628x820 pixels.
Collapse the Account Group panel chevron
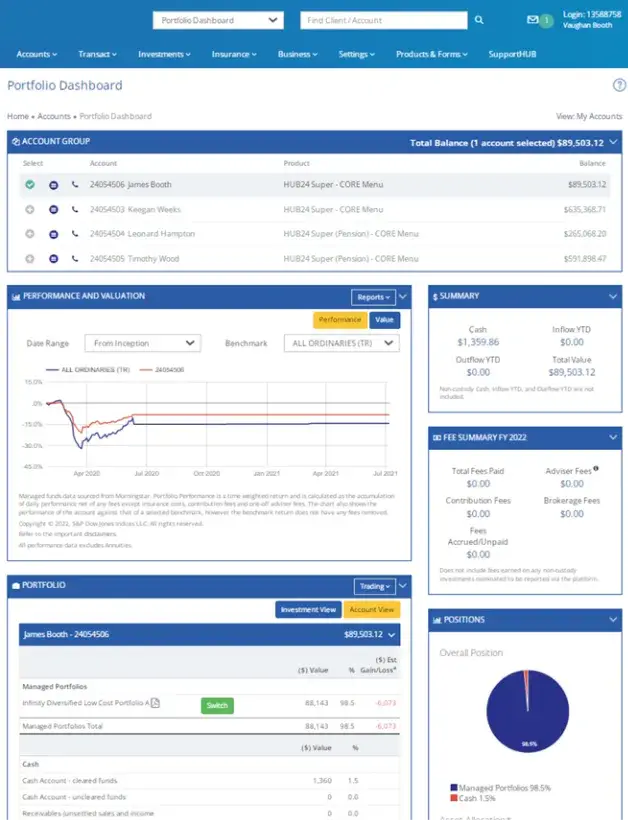pos(613,142)
